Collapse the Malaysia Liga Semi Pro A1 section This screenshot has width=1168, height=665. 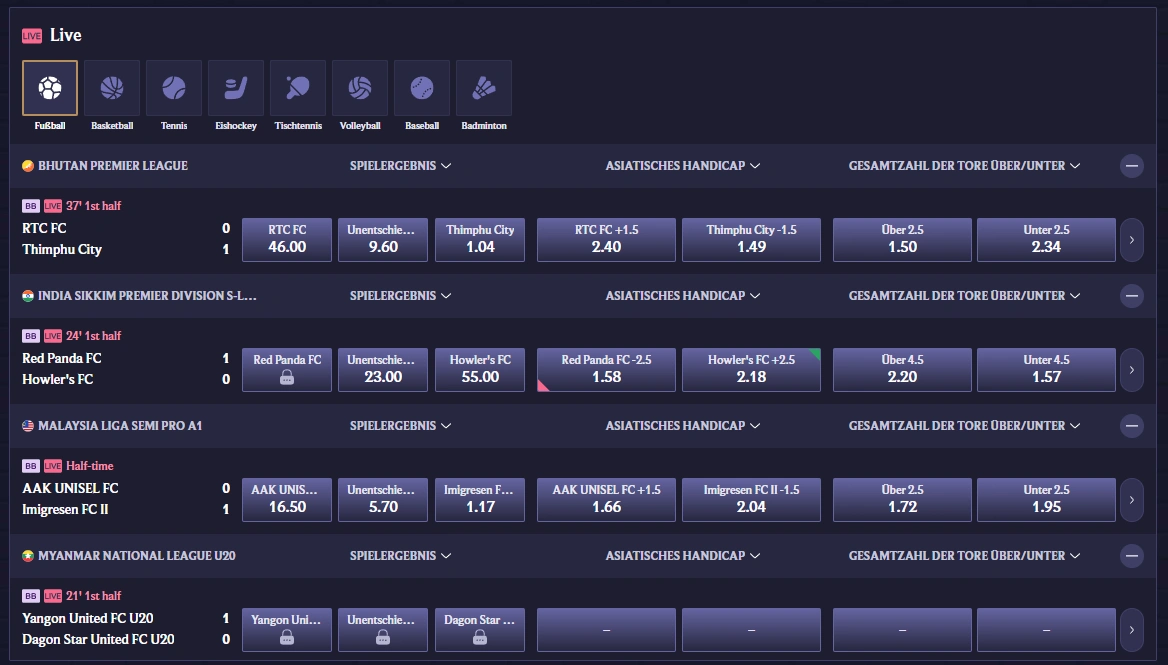1132,426
